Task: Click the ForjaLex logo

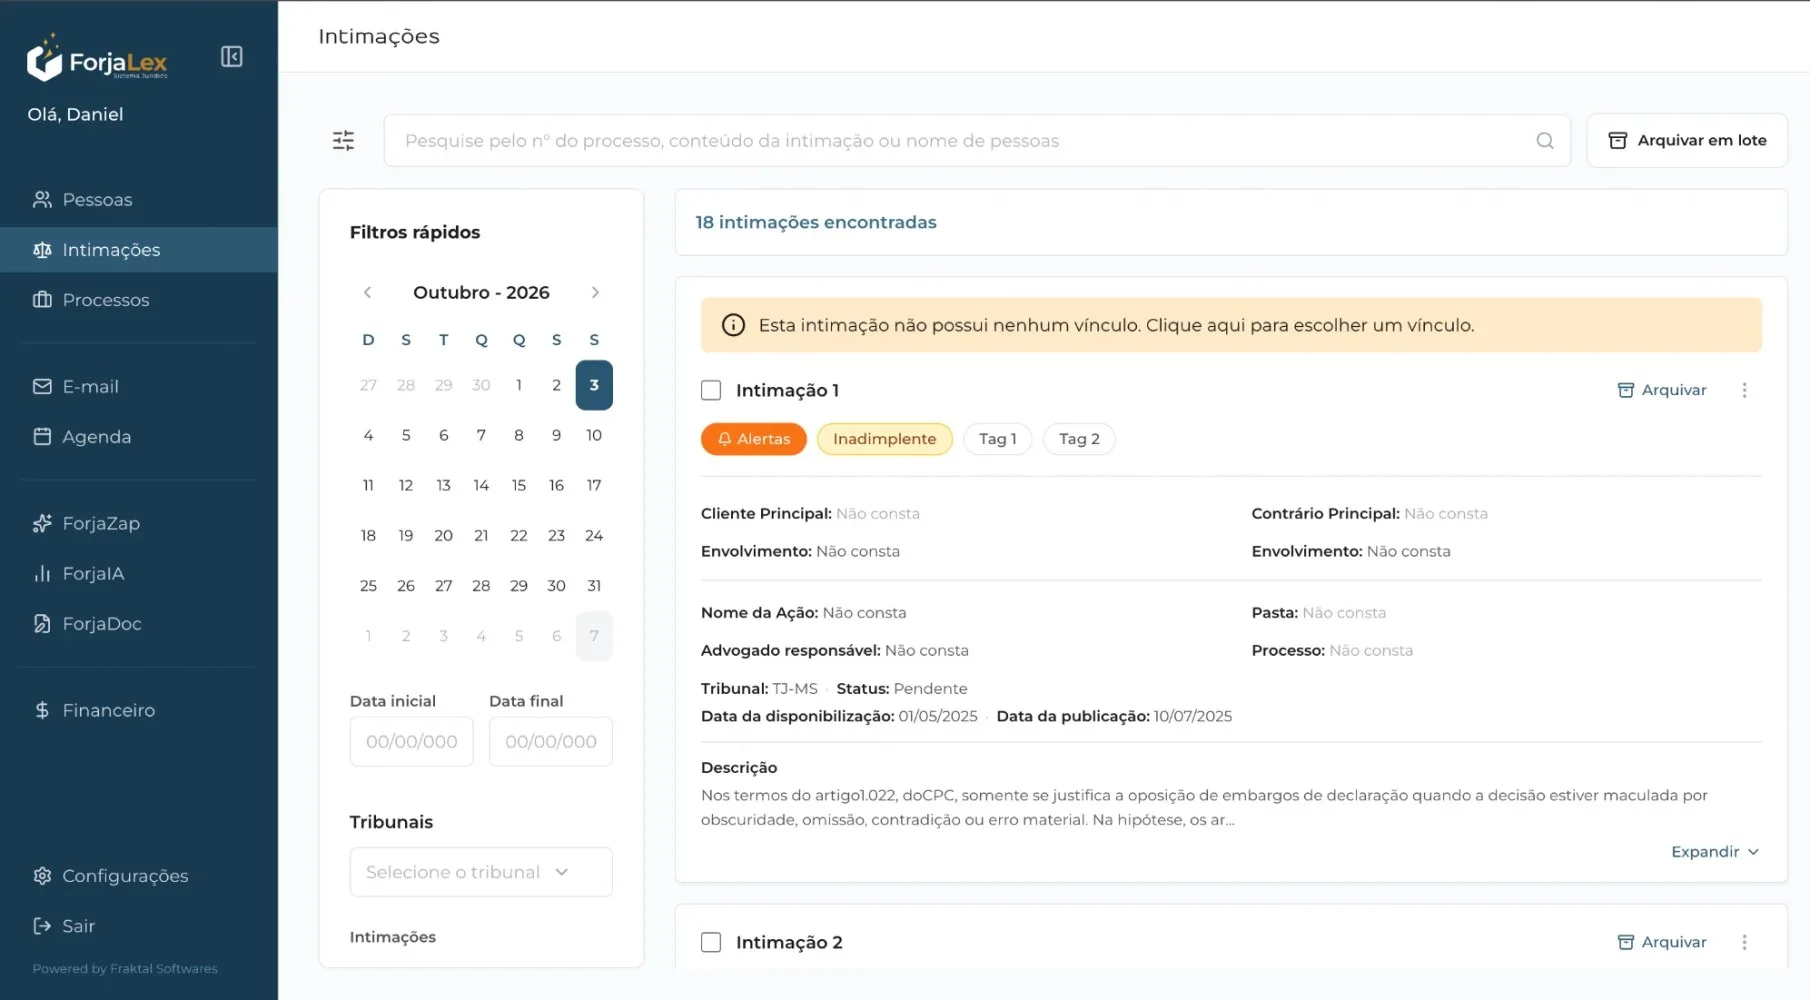Action: click(x=97, y=58)
